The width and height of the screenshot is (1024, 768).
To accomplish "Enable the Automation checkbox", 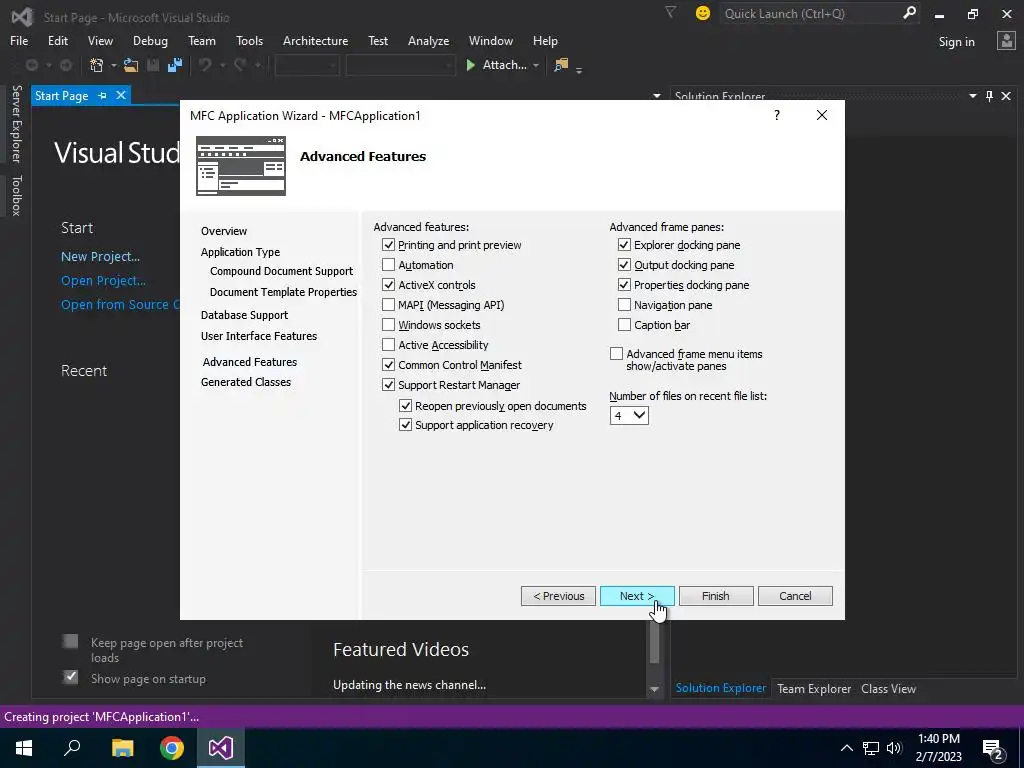I will coord(389,264).
